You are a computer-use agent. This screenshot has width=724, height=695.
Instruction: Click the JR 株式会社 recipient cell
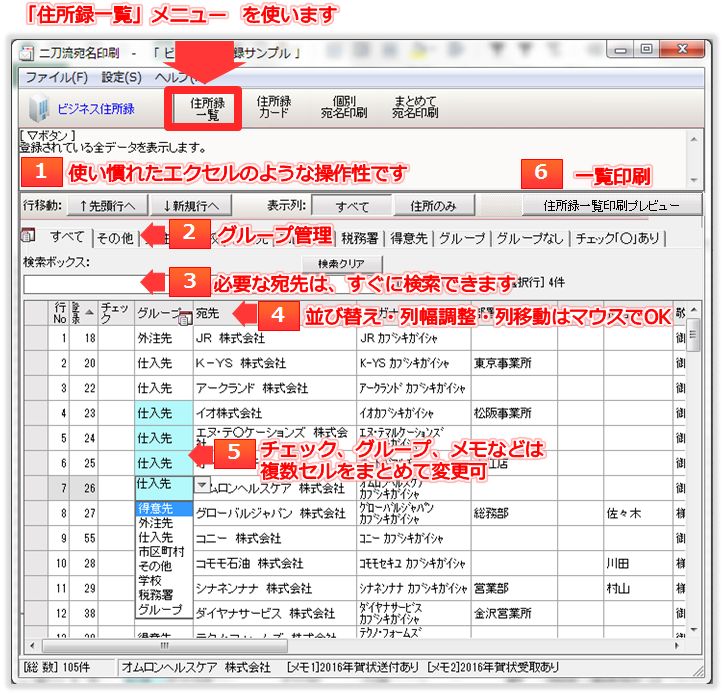pos(274,338)
